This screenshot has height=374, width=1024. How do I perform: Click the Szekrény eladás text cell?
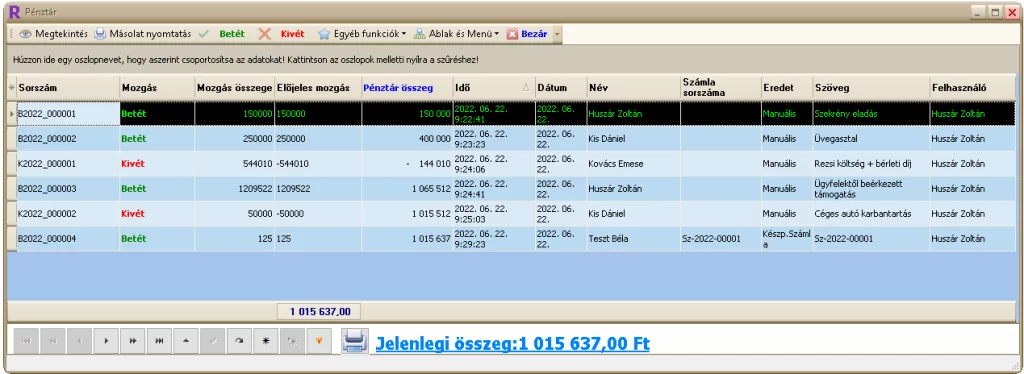(871, 113)
